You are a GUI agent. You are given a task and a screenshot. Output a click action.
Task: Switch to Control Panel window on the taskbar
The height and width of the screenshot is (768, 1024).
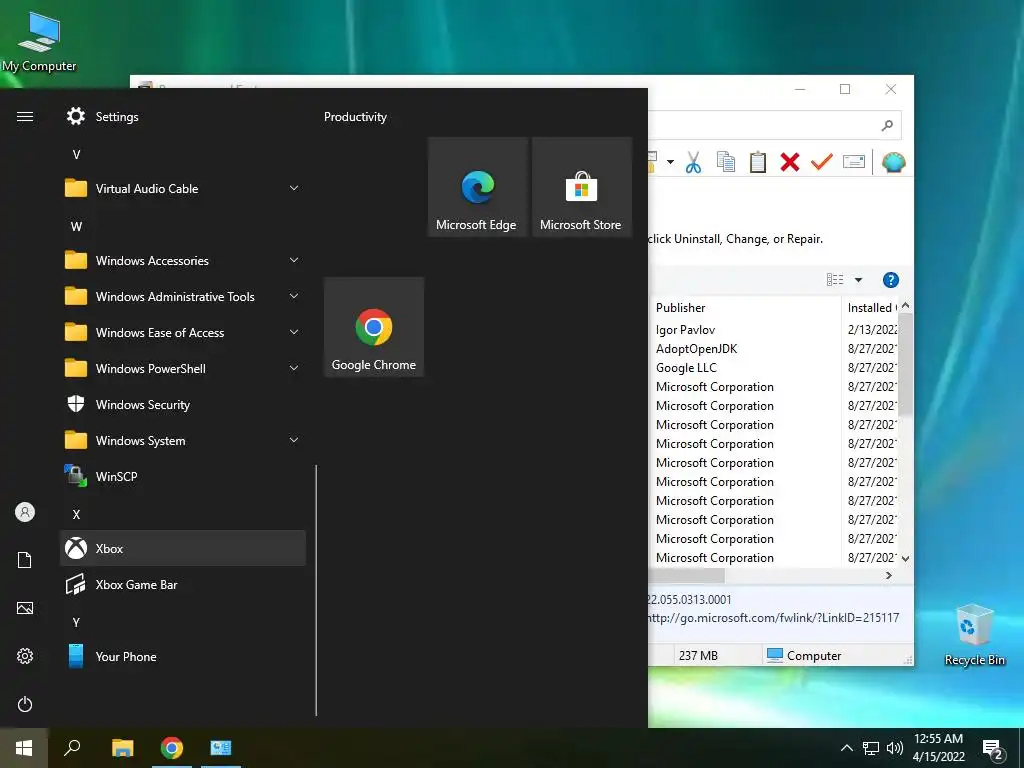click(221, 748)
